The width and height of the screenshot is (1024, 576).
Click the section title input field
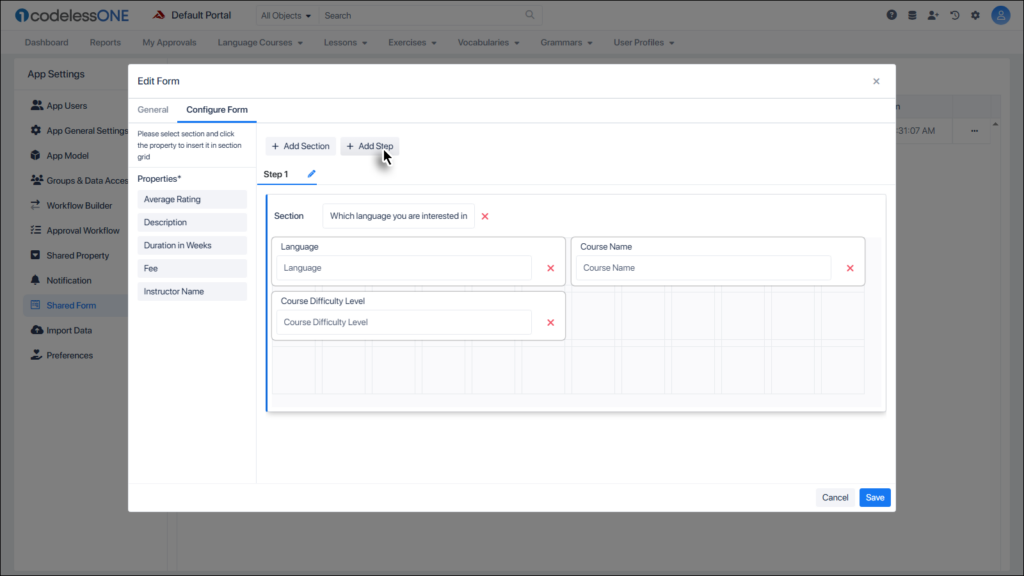tap(398, 216)
